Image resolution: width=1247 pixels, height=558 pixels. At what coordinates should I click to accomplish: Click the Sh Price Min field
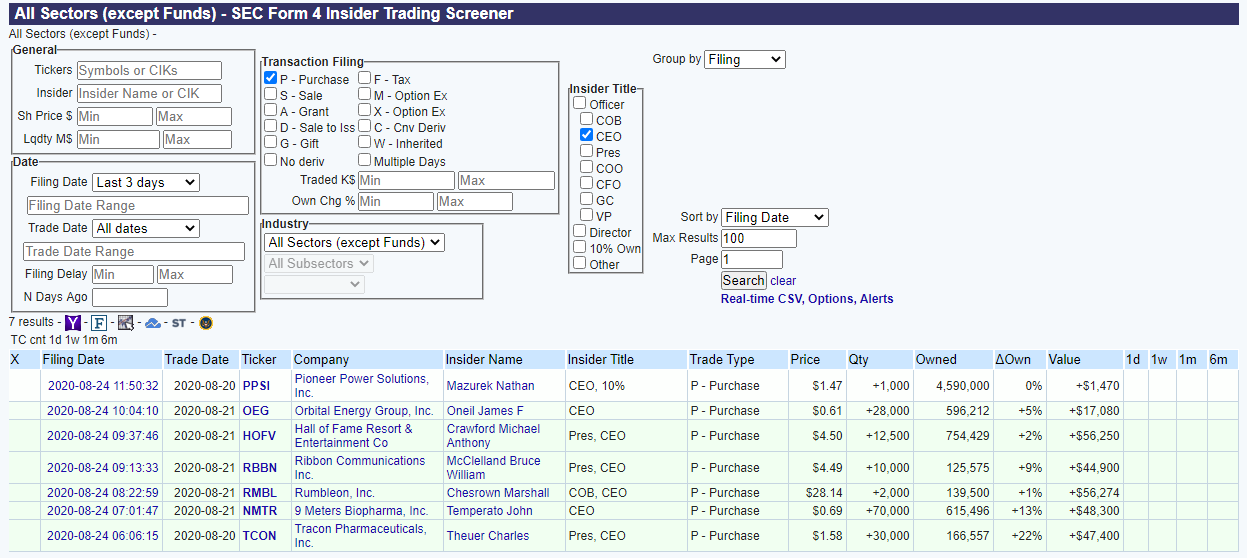(x=115, y=116)
